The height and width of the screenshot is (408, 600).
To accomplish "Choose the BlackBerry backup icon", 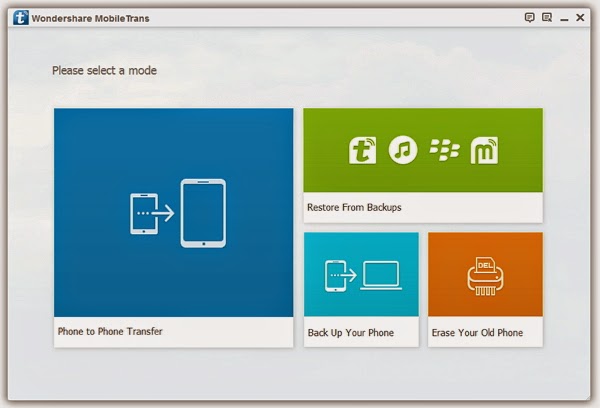I will click(445, 150).
